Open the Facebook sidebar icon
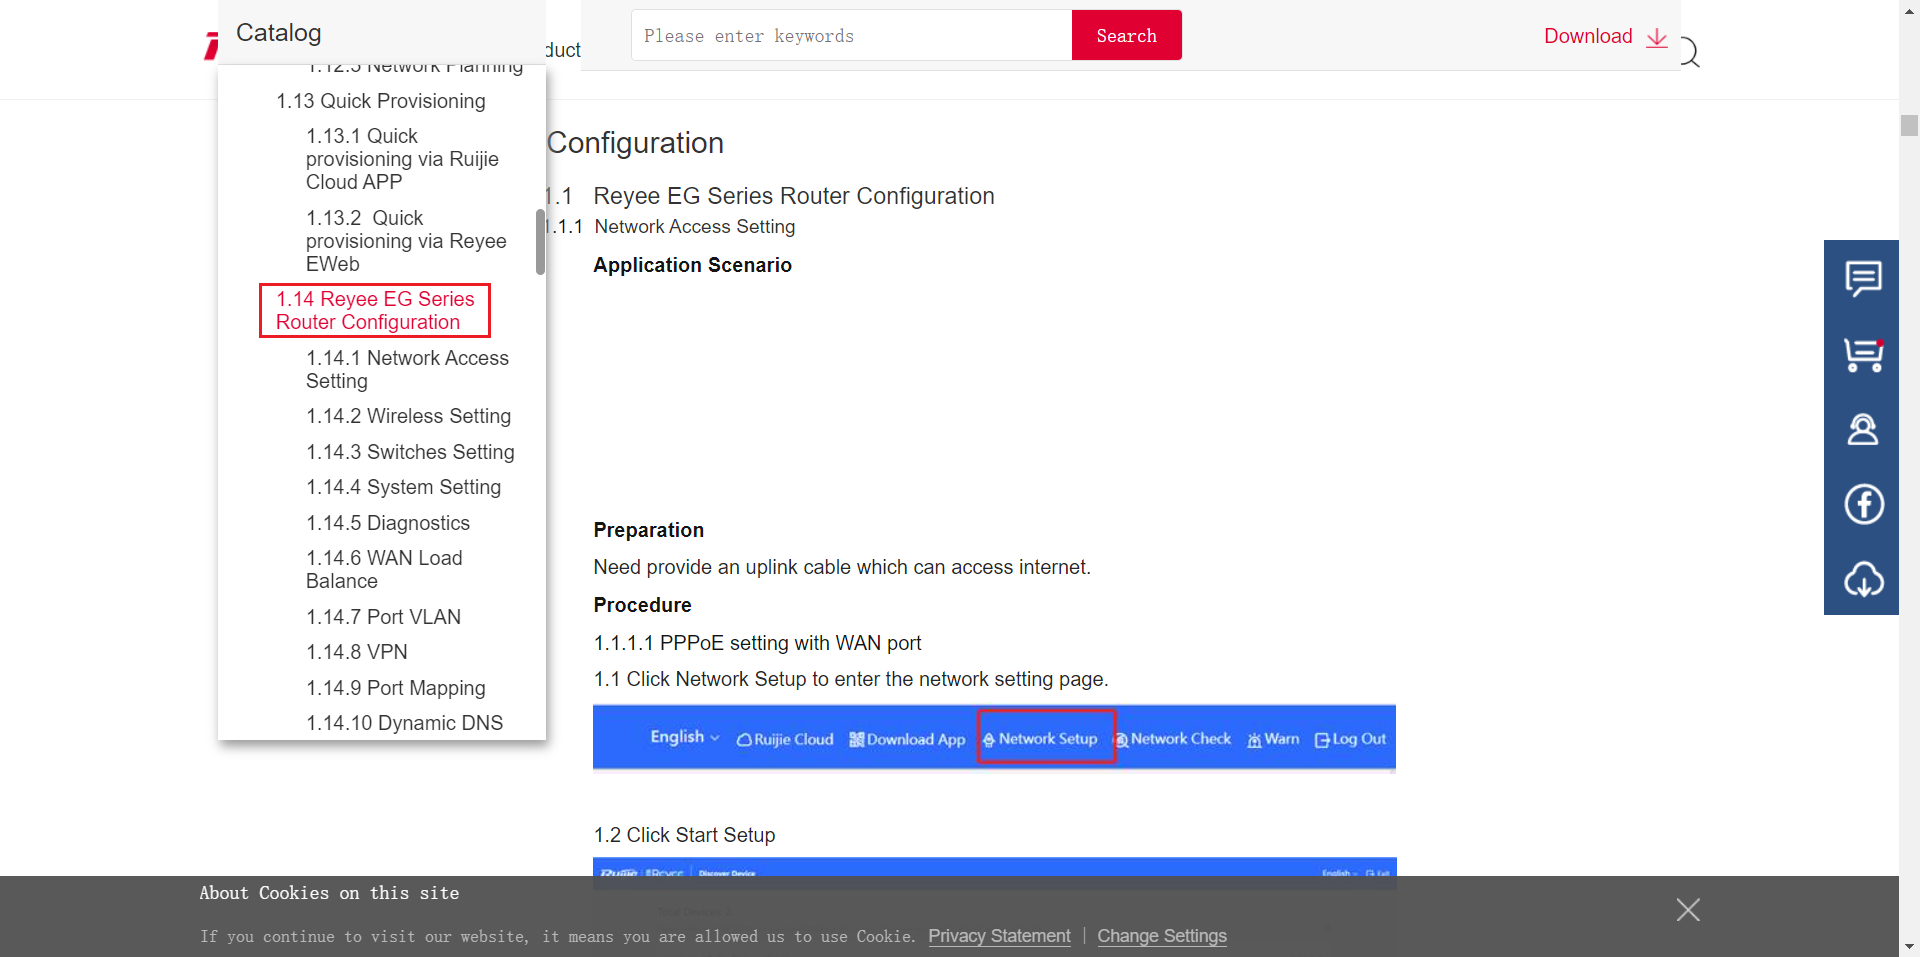The height and width of the screenshot is (957, 1920). tap(1864, 504)
